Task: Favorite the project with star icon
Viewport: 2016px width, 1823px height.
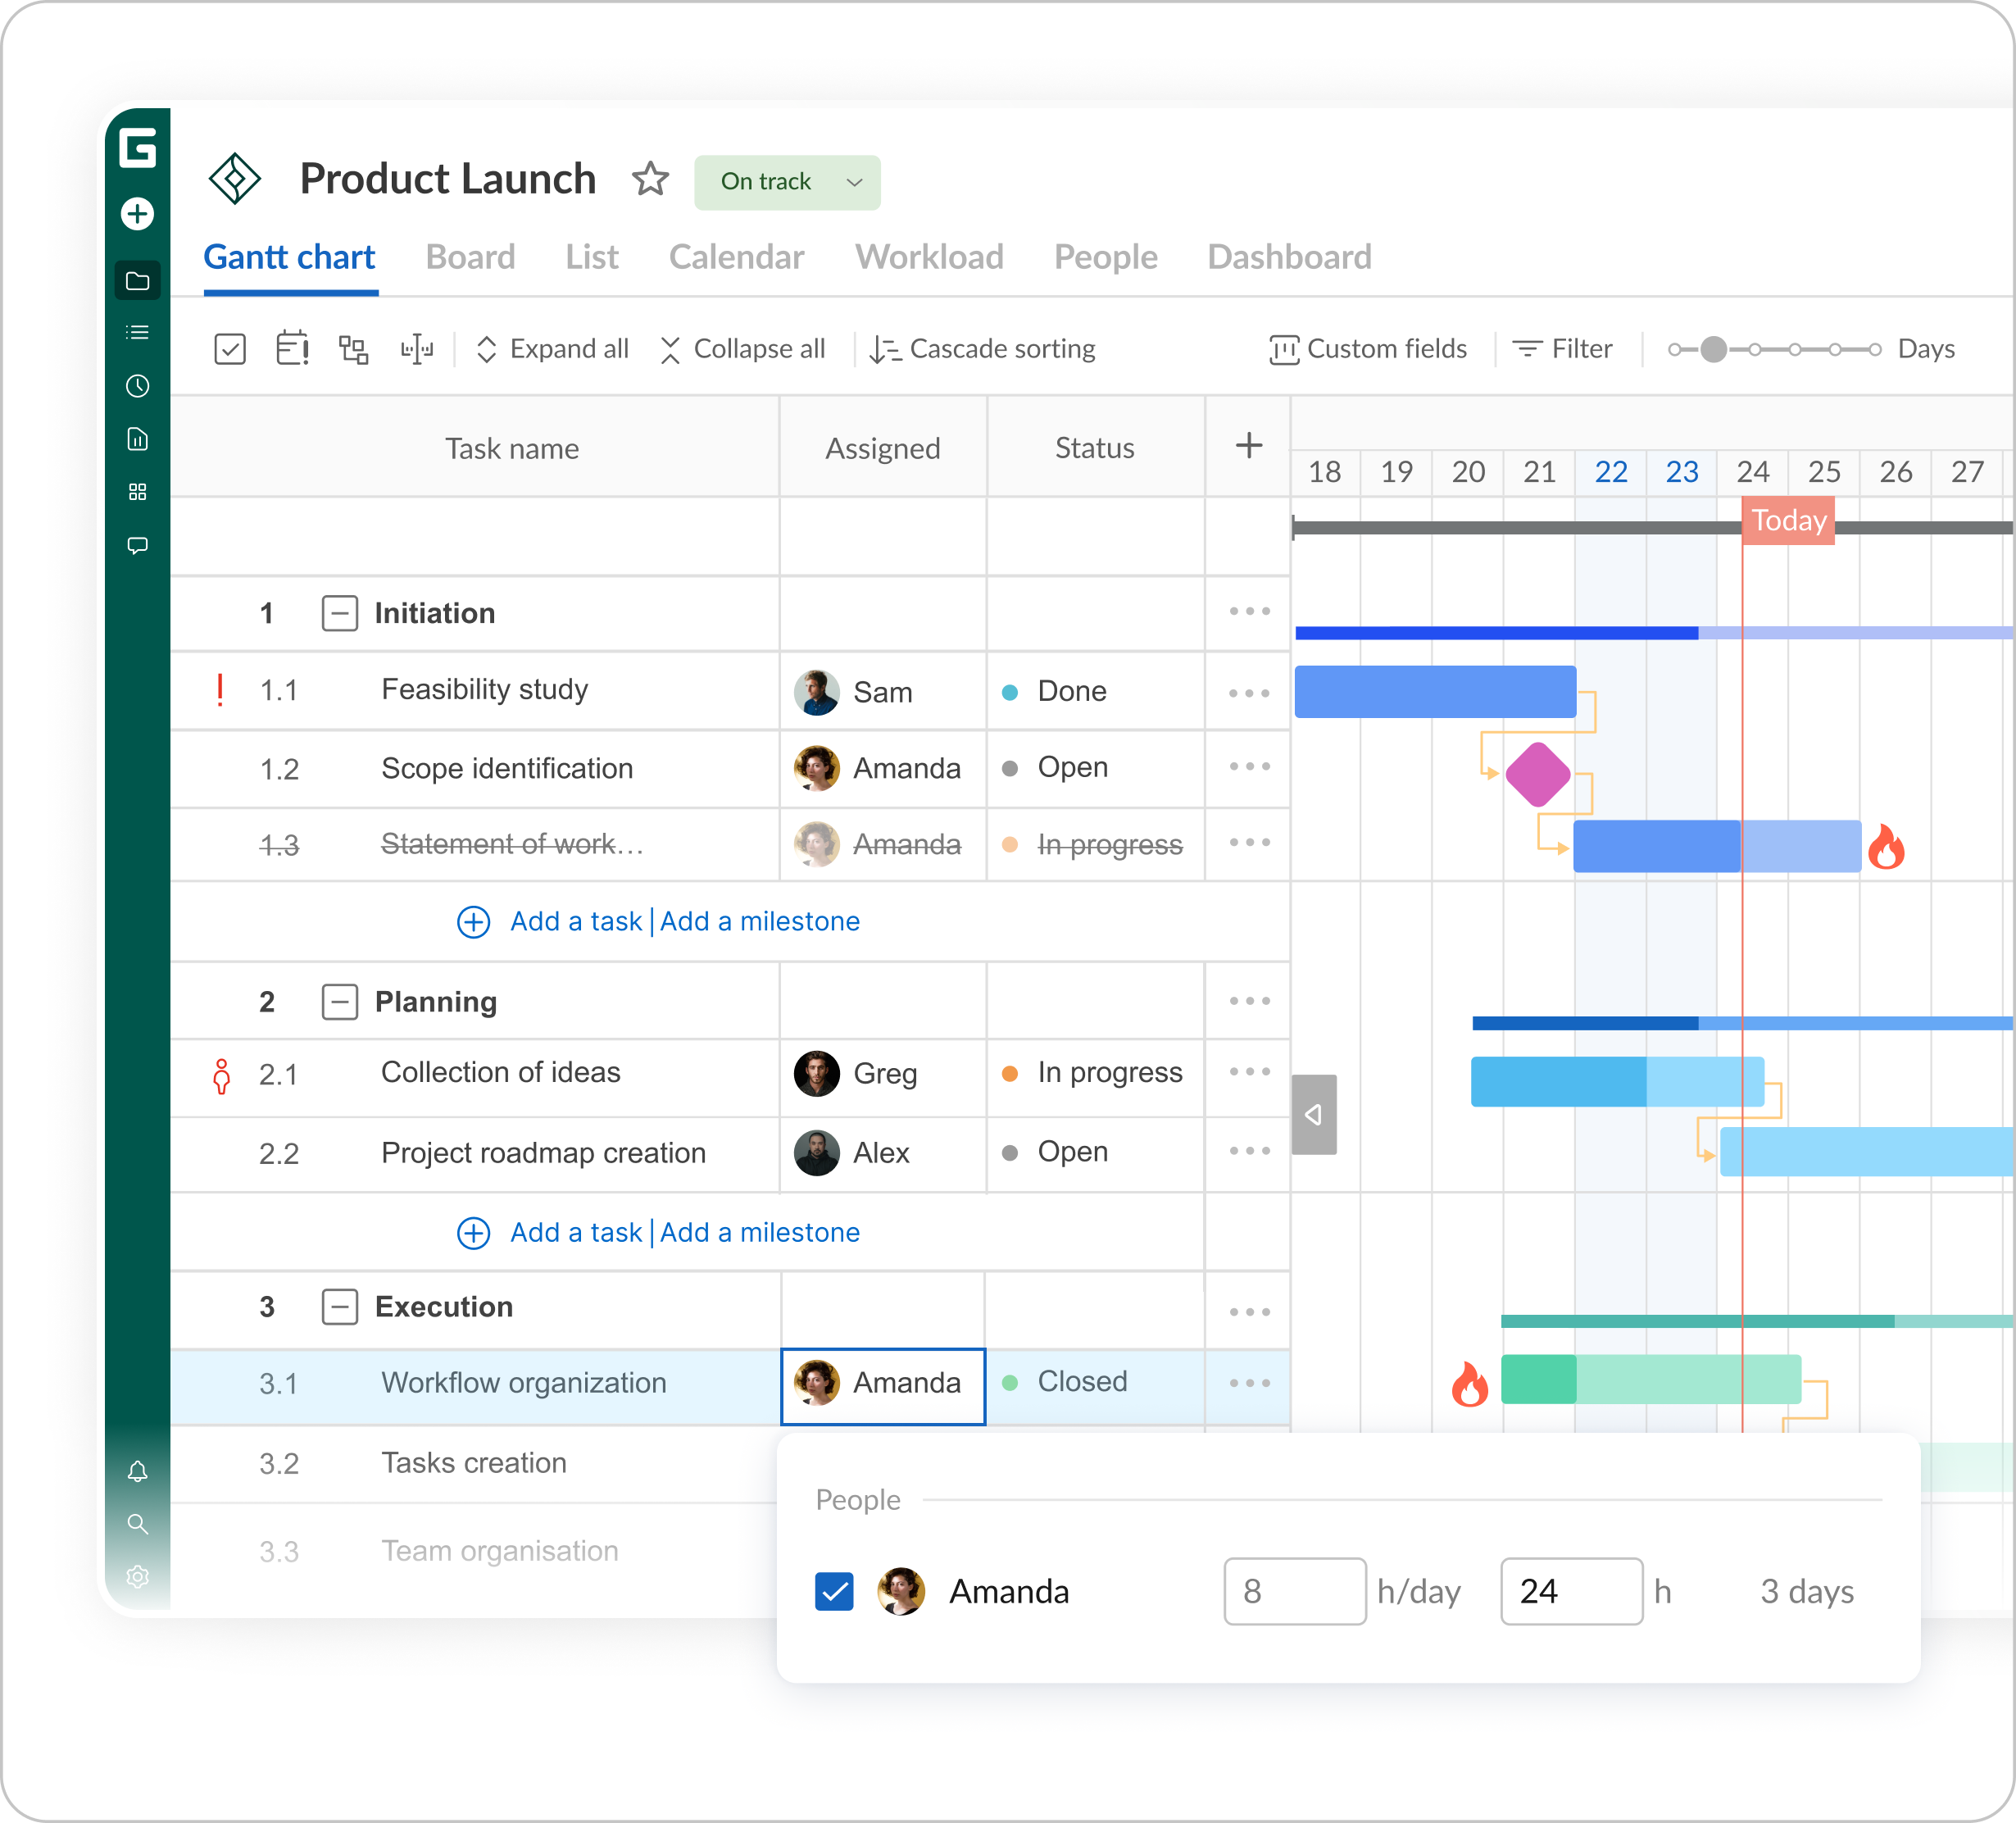Action: click(650, 180)
